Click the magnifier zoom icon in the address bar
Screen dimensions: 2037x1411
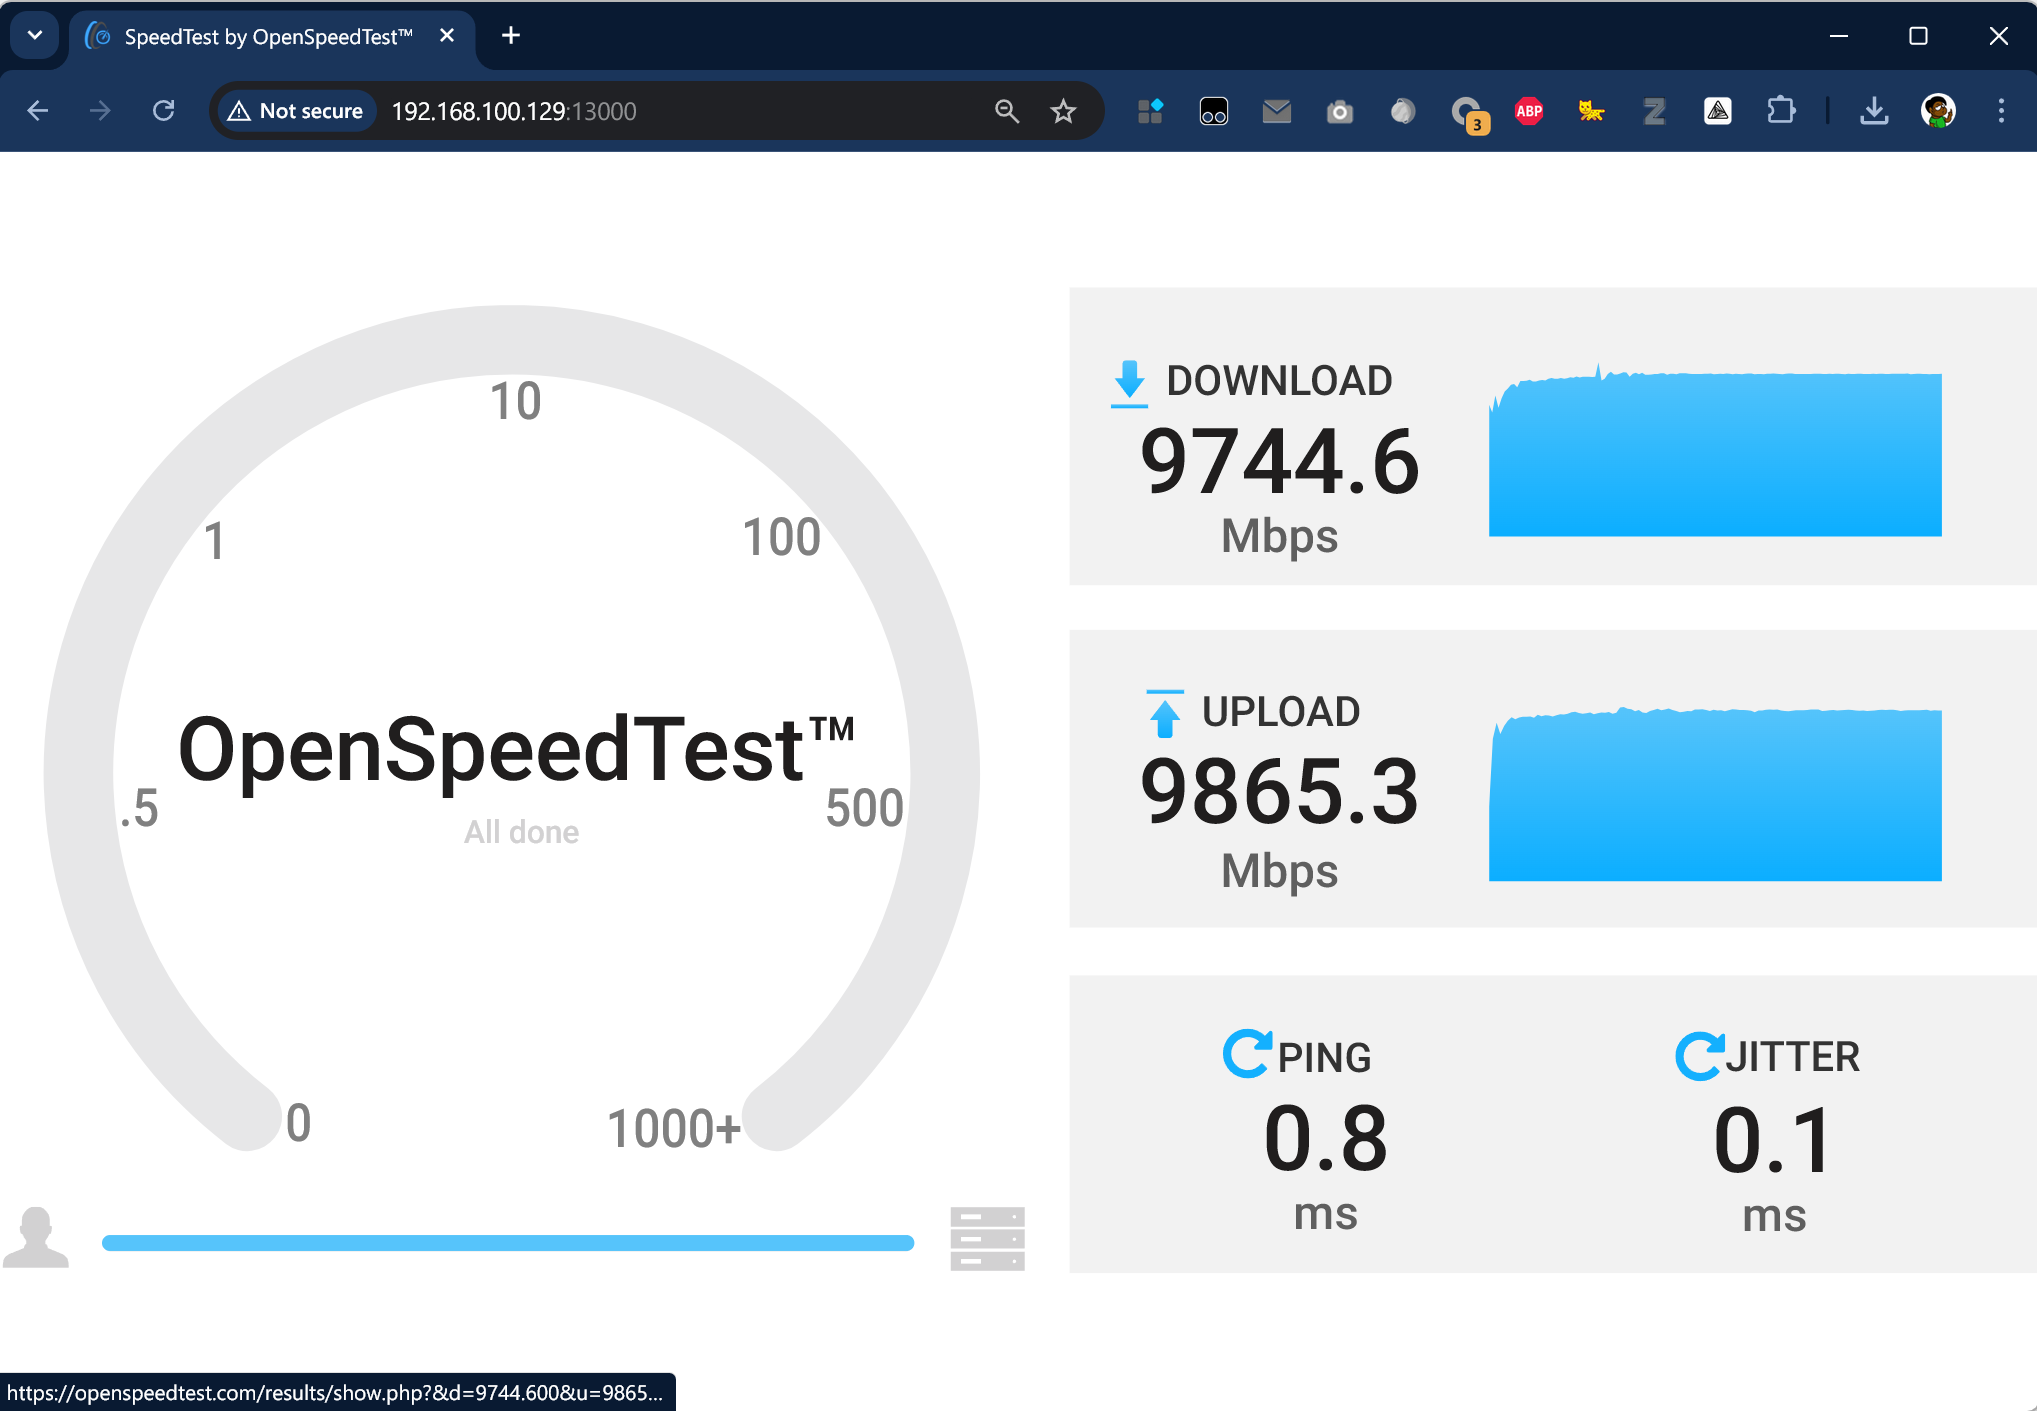(1007, 111)
